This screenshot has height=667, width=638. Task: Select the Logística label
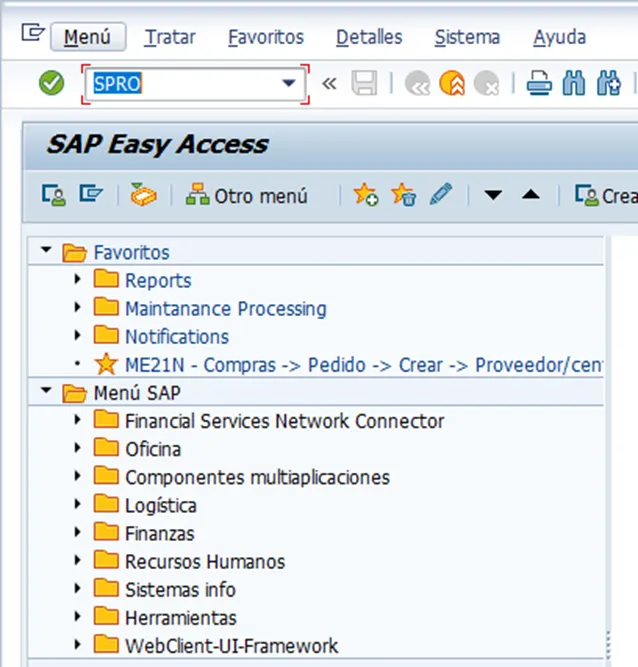[161, 506]
